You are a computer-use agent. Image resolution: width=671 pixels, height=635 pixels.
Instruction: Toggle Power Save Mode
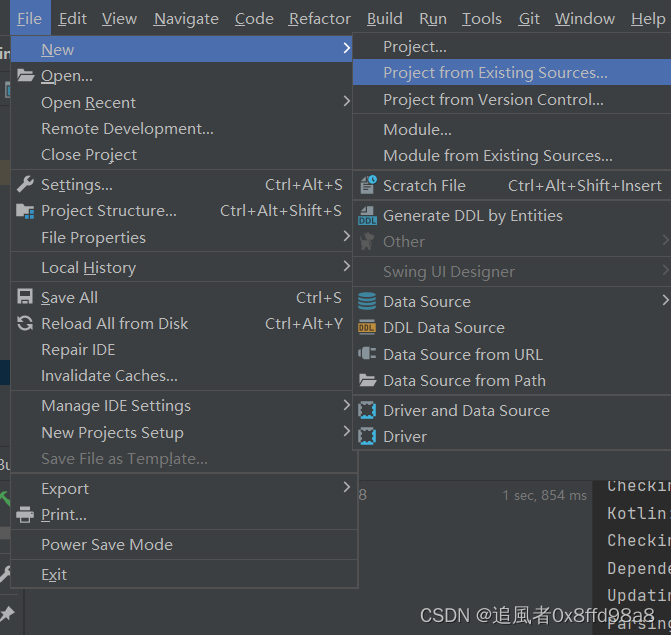click(107, 545)
